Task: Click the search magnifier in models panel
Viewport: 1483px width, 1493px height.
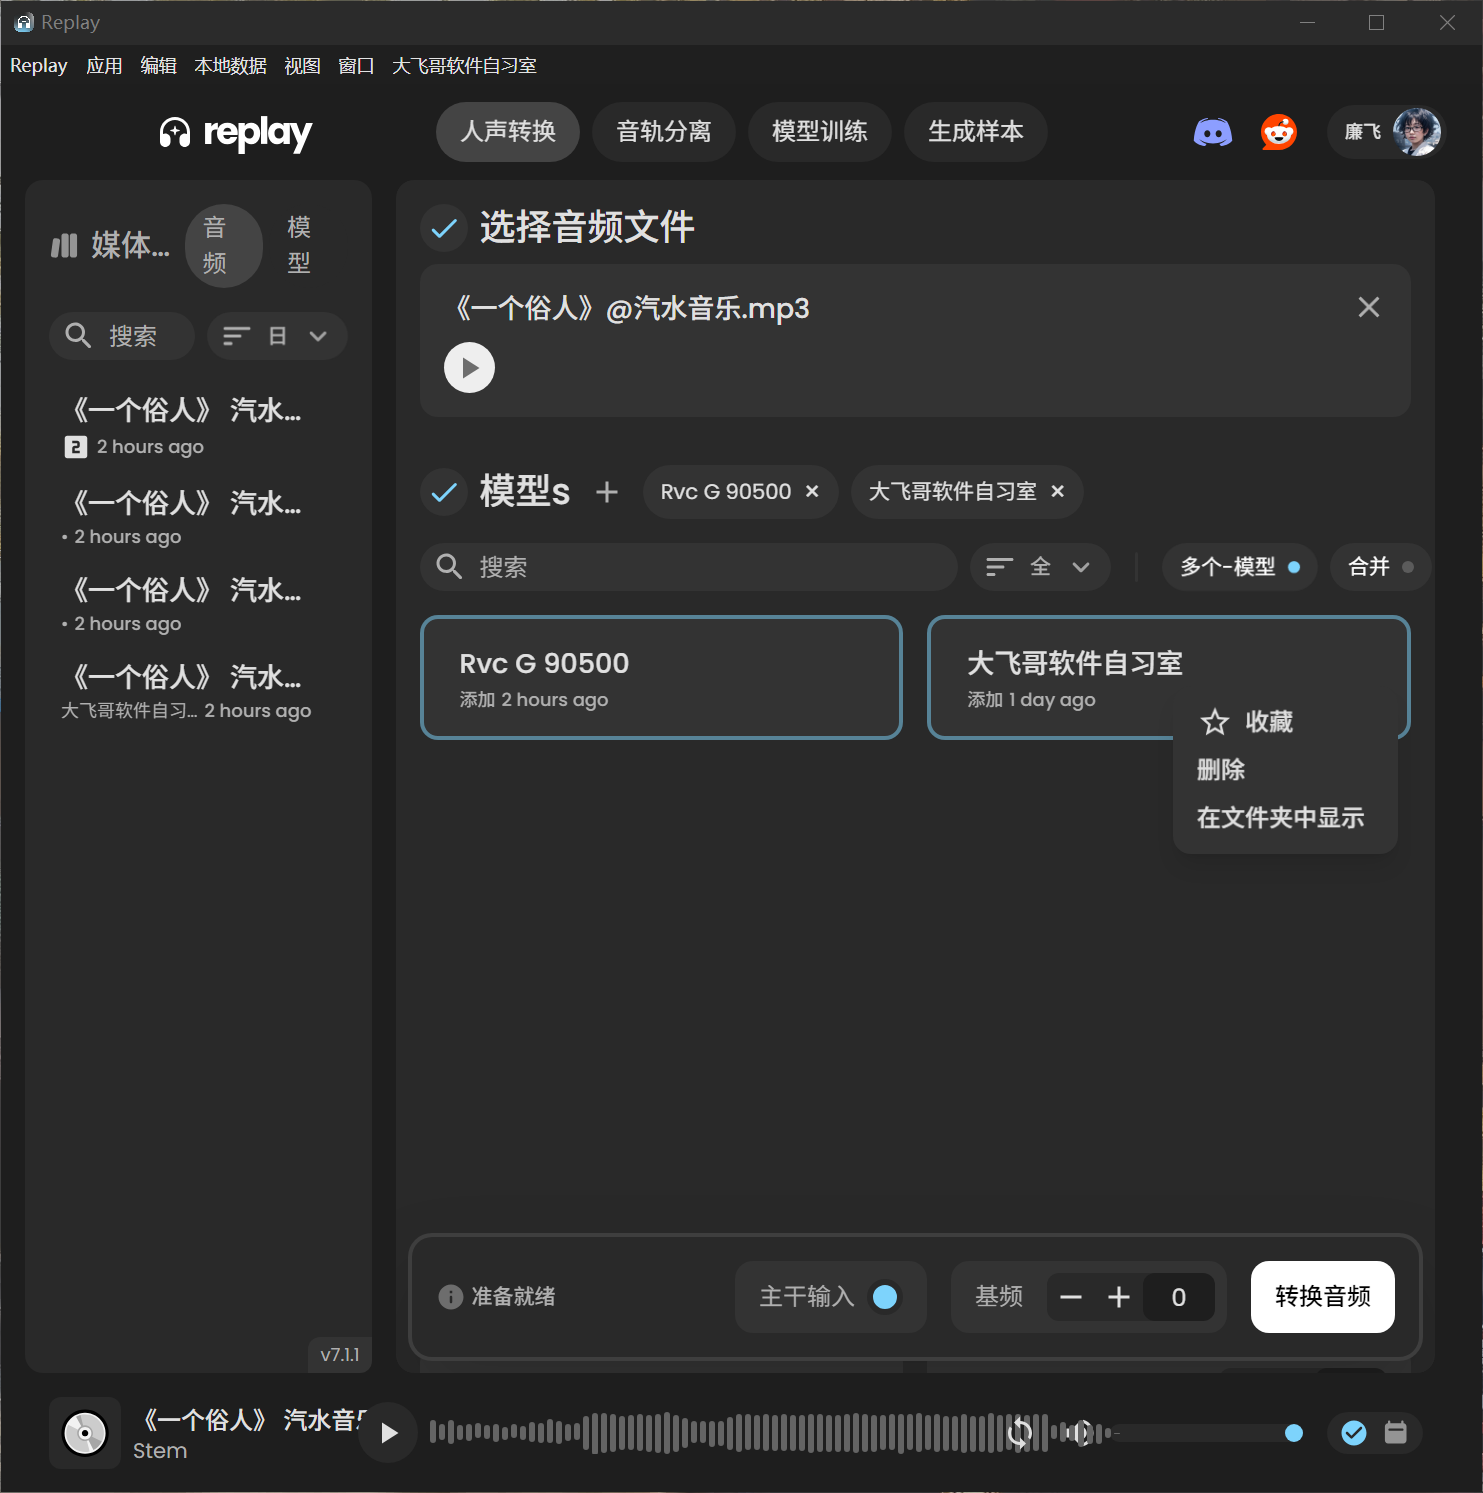Action: click(449, 567)
